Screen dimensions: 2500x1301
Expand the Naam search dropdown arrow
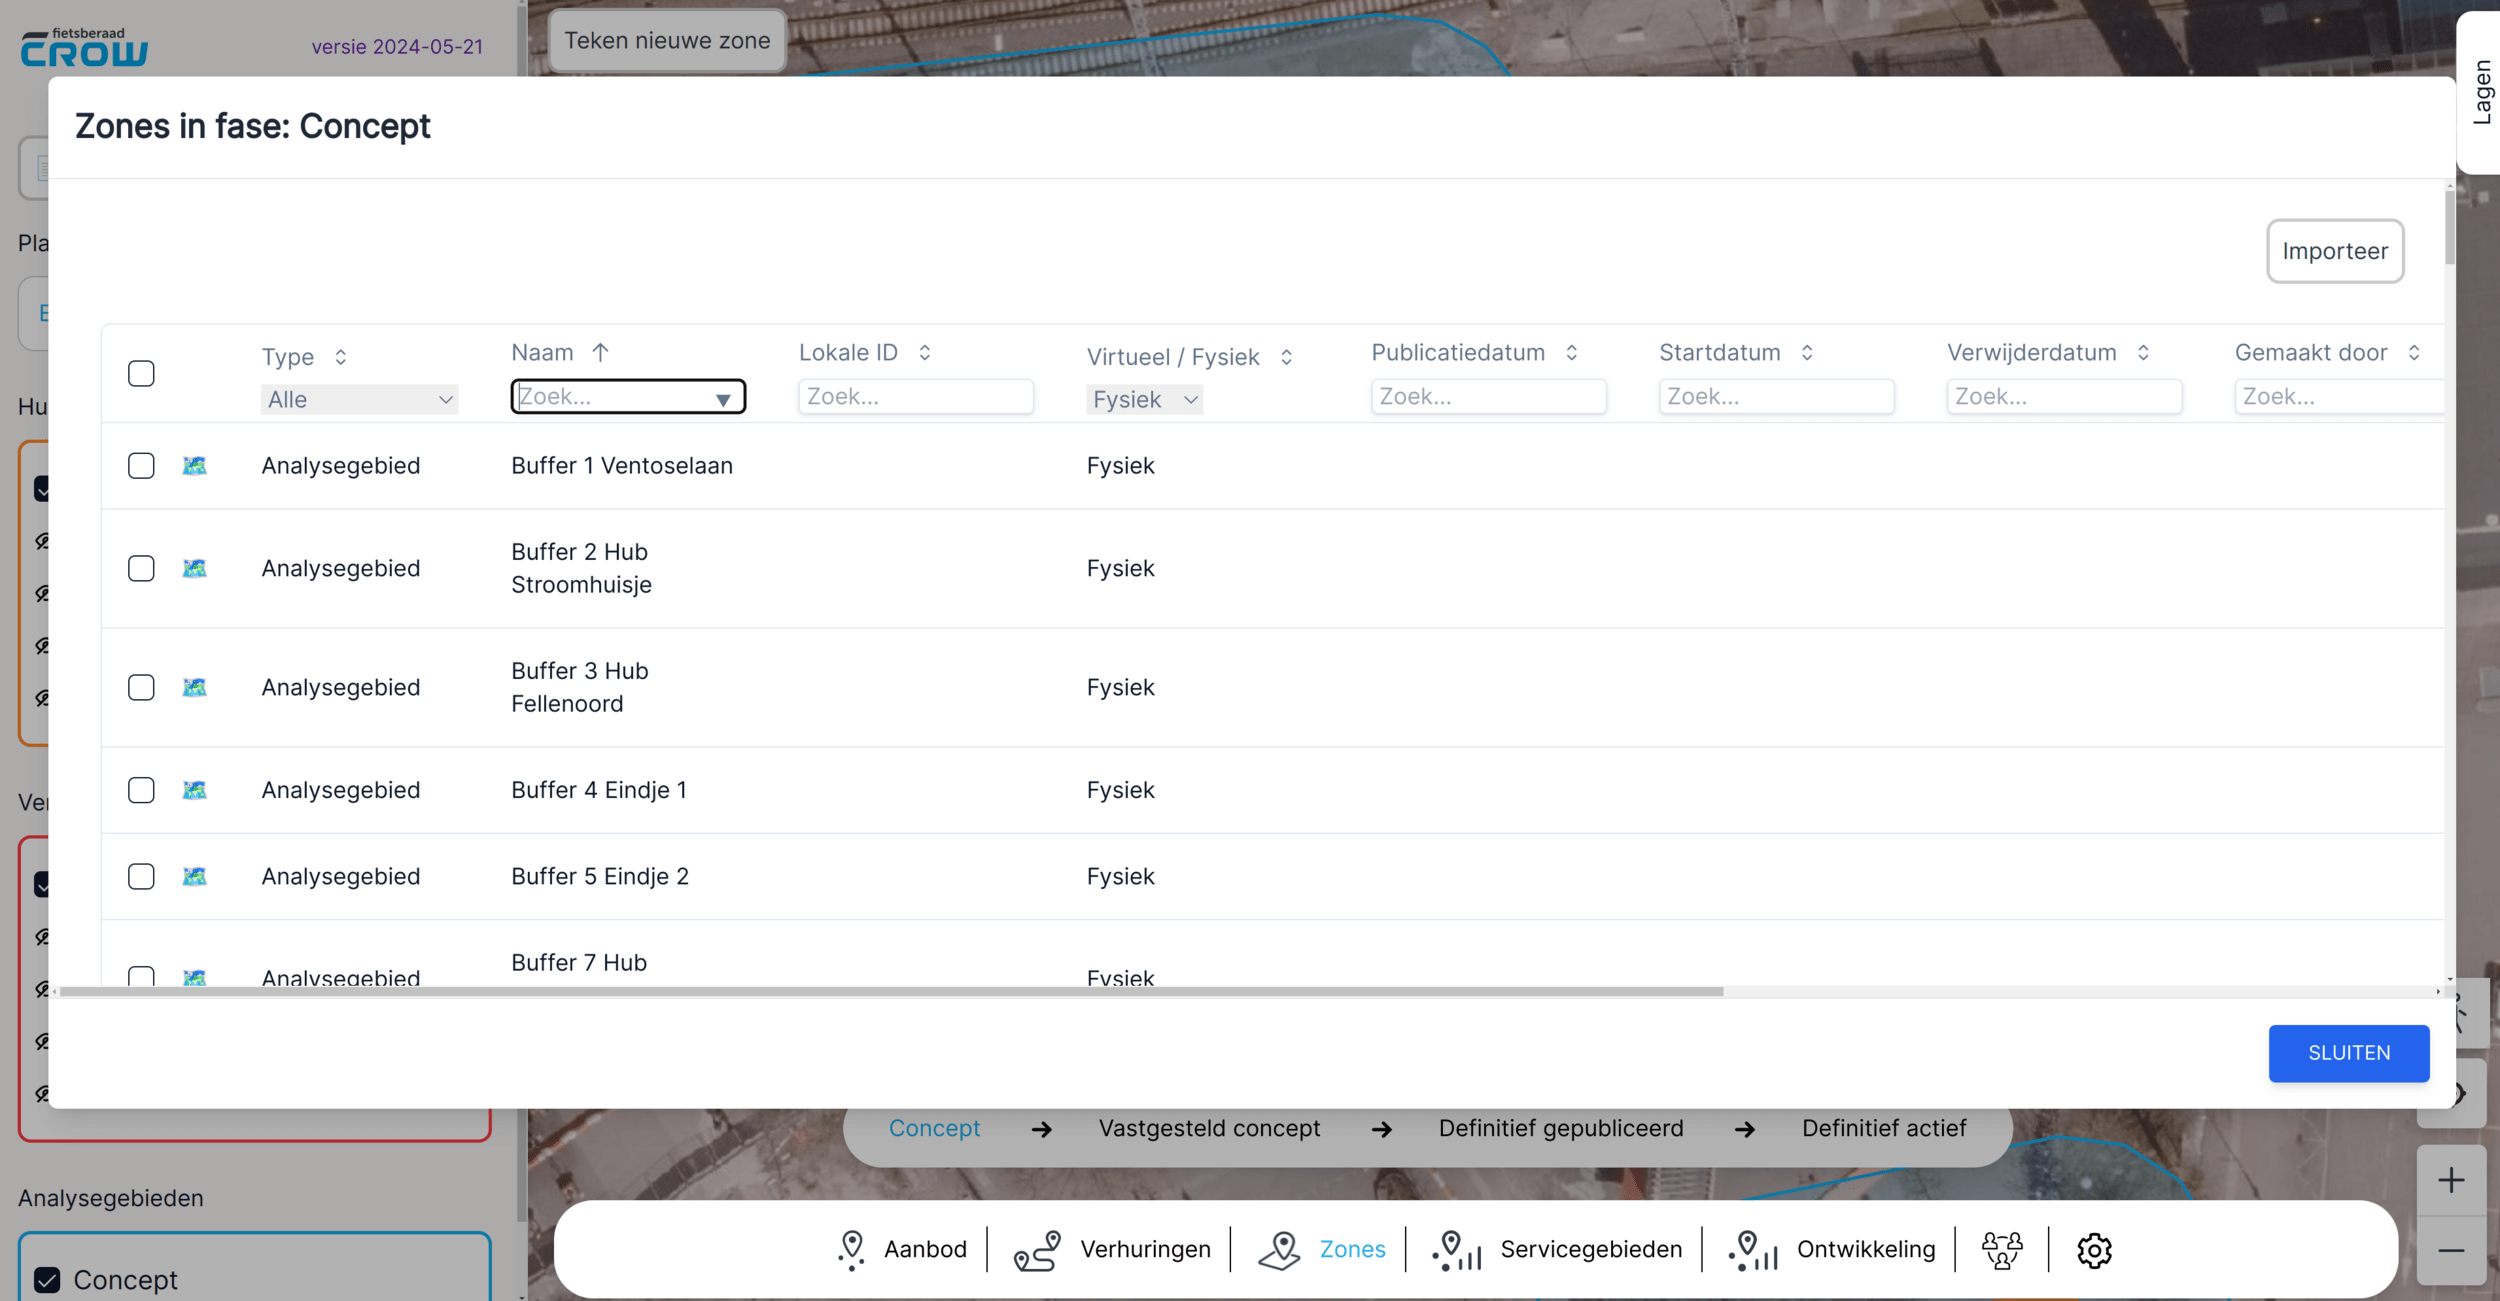coord(723,399)
